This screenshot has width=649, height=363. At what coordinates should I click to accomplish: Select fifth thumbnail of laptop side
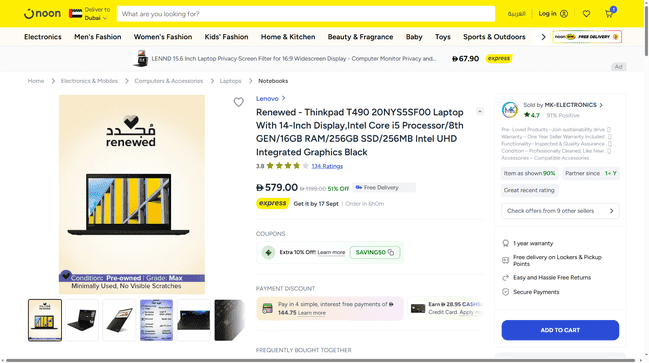point(194,320)
